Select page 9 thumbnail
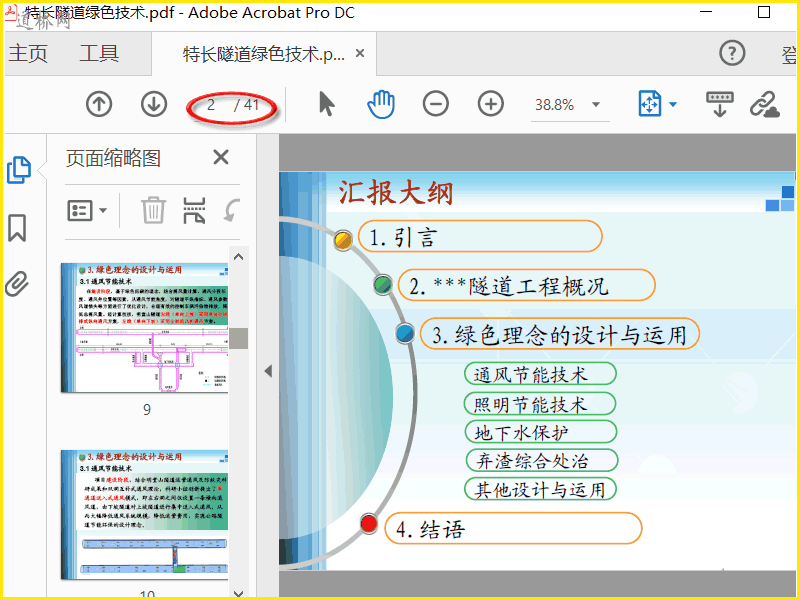Image resolution: width=800 pixels, height=600 pixels. tap(144, 328)
